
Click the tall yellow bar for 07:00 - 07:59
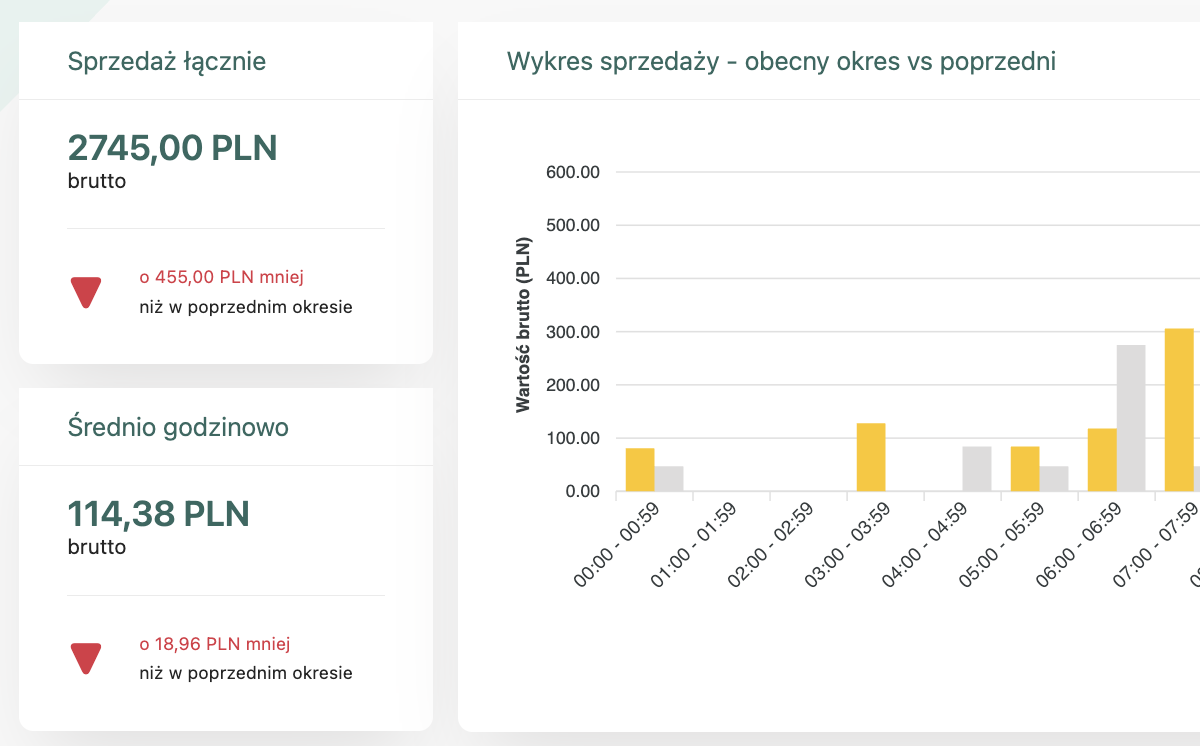1179,410
